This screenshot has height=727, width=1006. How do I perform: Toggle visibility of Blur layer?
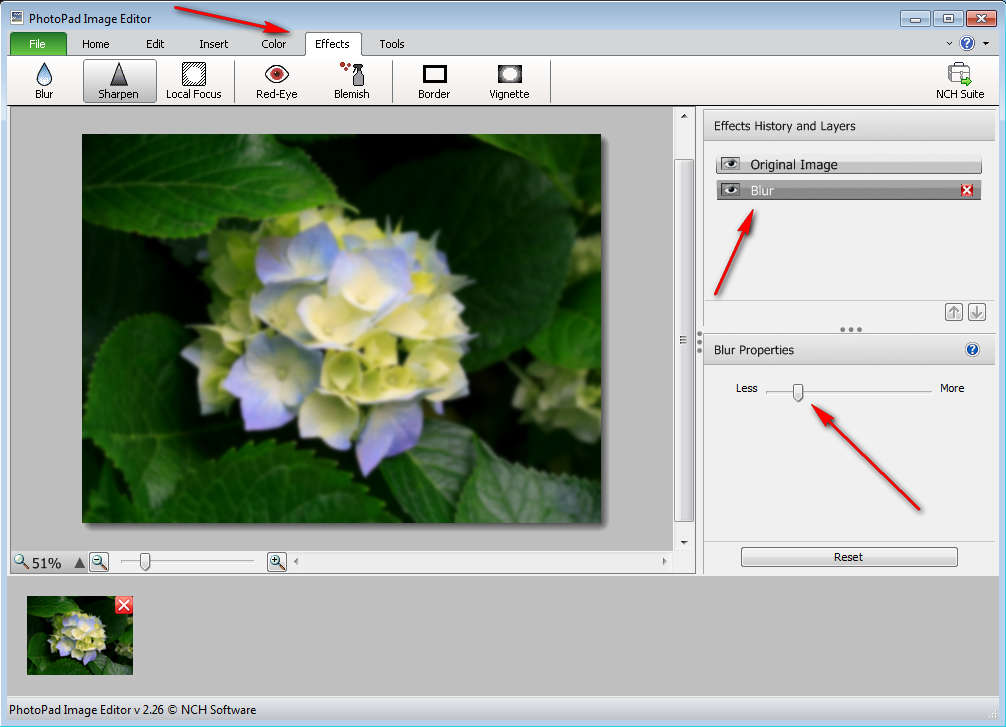(730, 190)
